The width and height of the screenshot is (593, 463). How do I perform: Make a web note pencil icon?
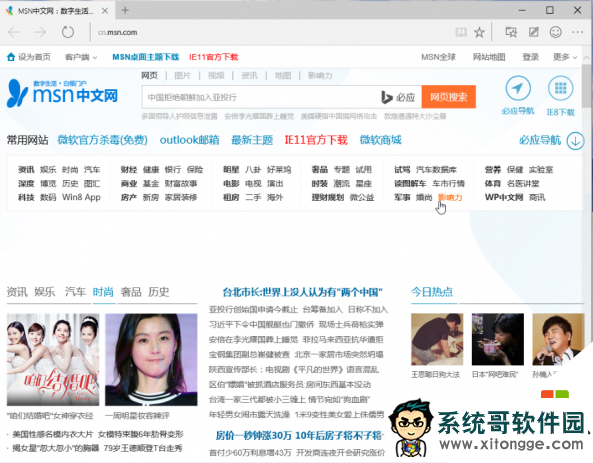pos(534,32)
